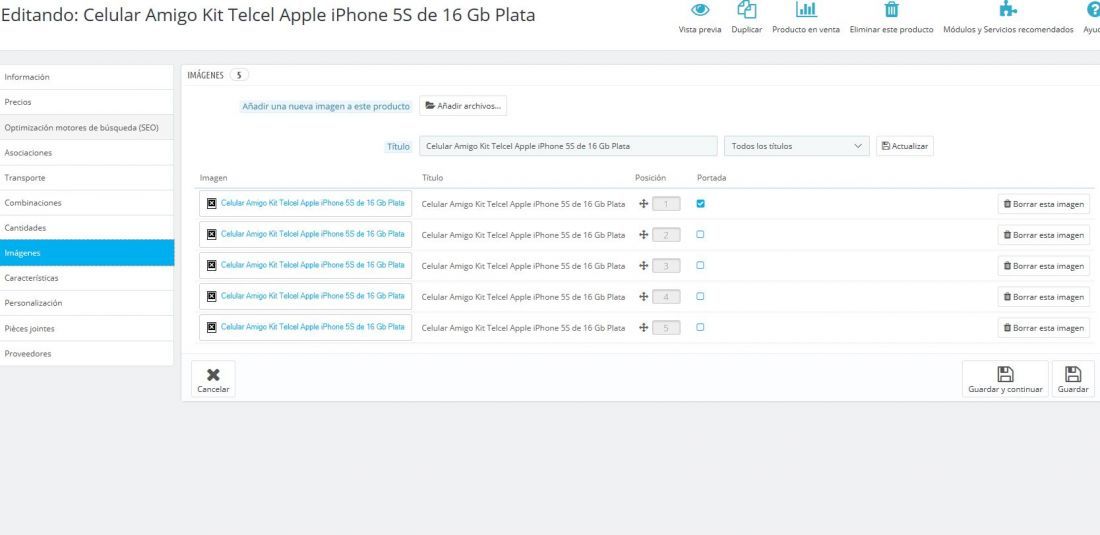This screenshot has height=535, width=1100.
Task: Click the position 1 number field
Action: [x=666, y=204]
